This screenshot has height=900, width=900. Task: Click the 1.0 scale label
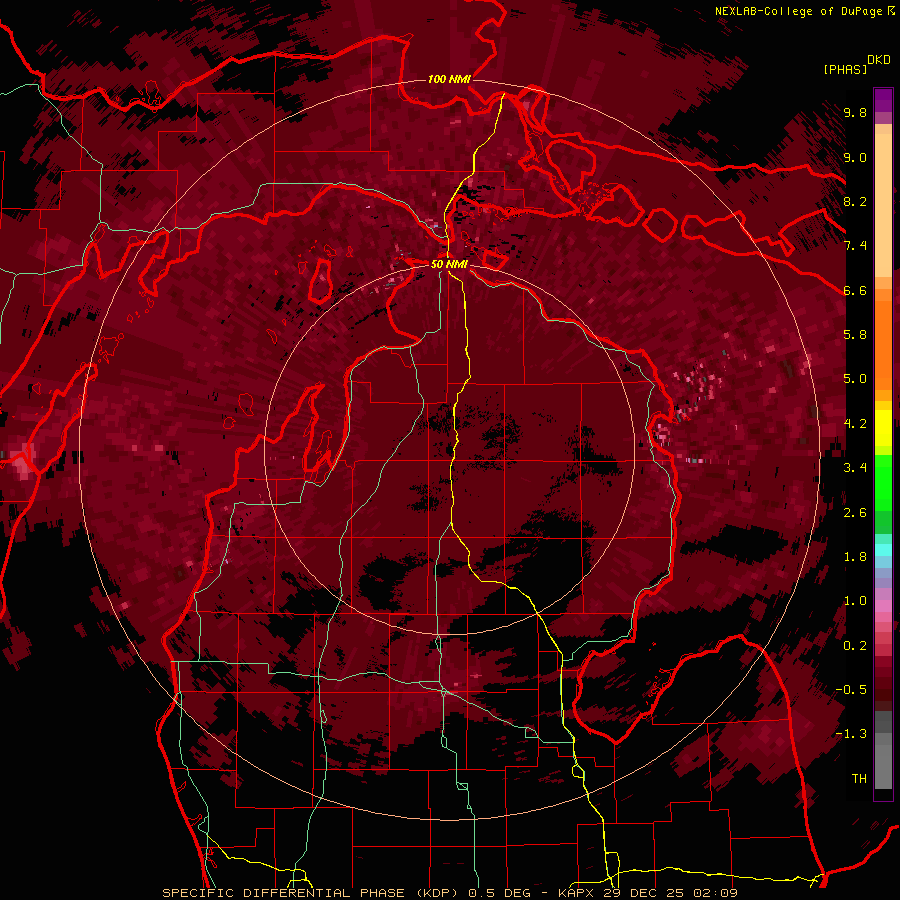(x=855, y=601)
